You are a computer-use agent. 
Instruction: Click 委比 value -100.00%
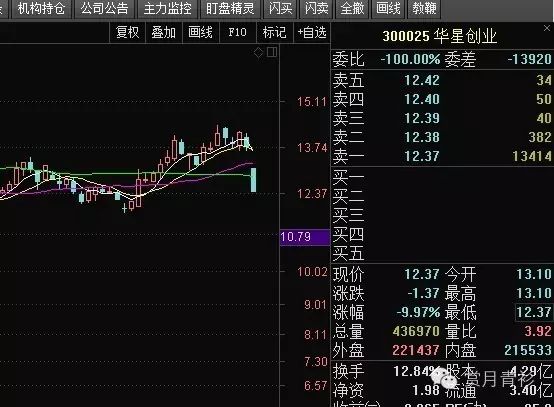coord(411,59)
